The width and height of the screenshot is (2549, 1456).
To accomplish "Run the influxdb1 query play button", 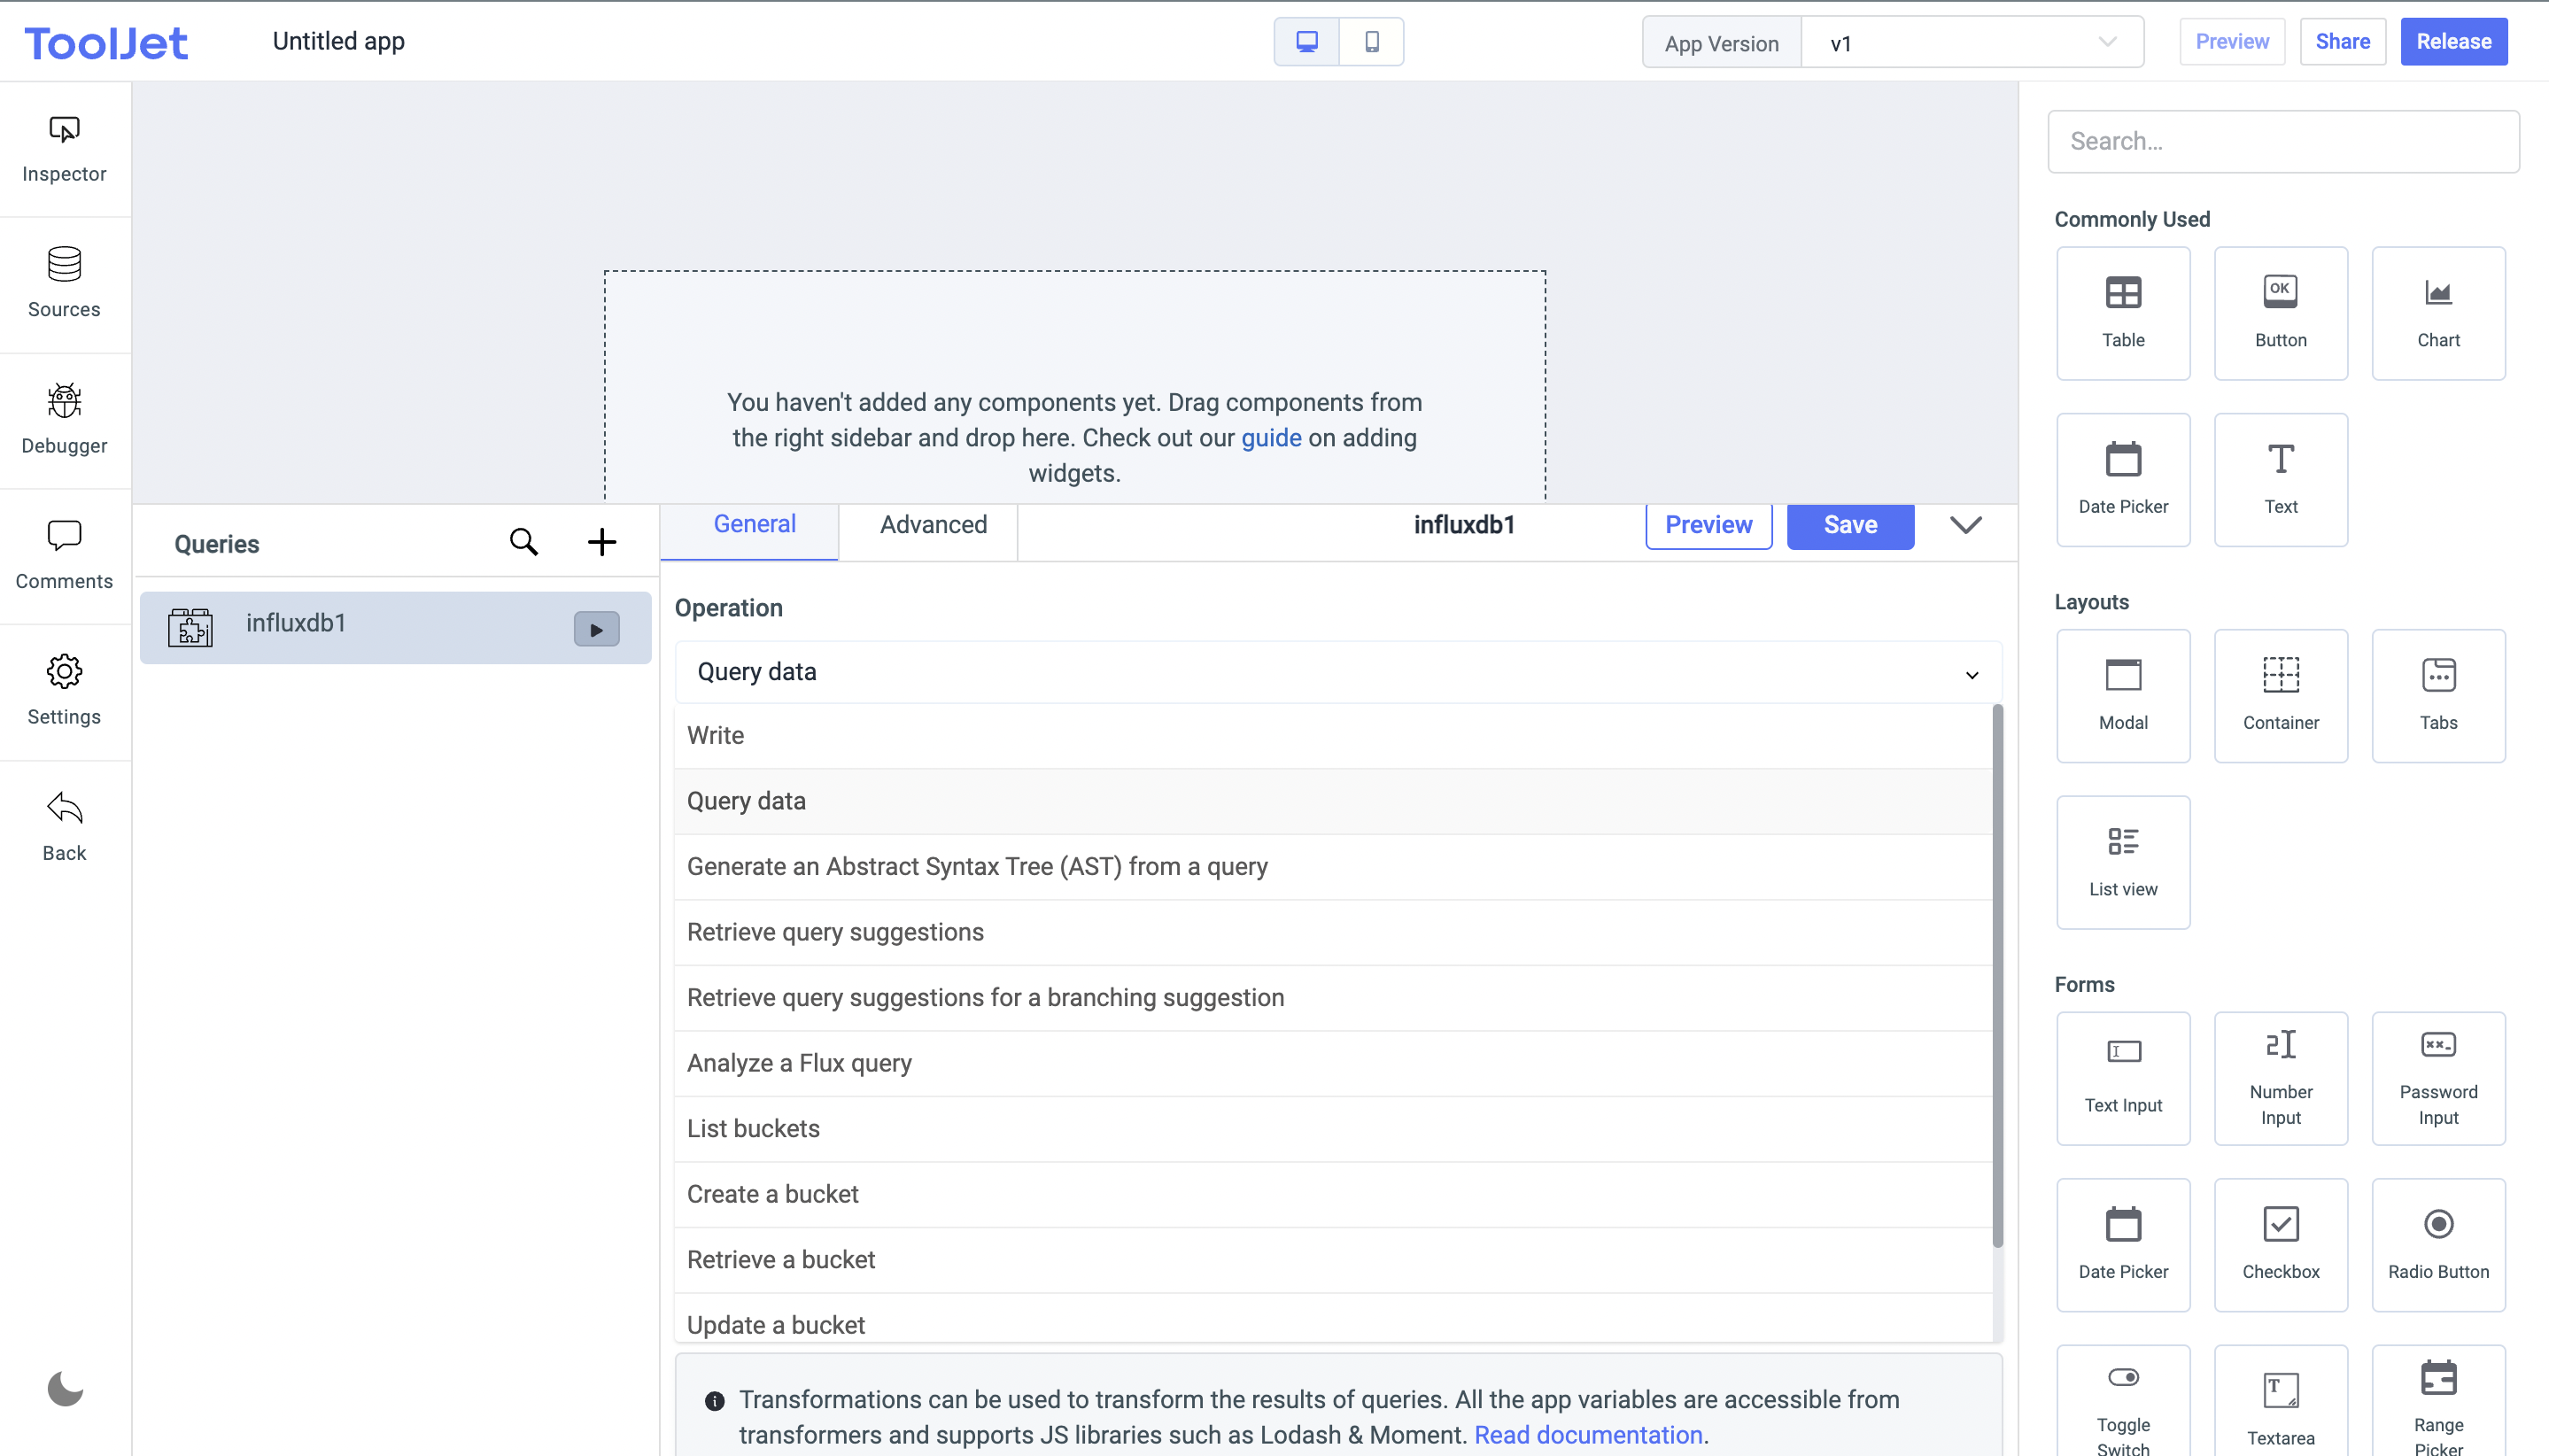I will pyautogui.click(x=596, y=629).
